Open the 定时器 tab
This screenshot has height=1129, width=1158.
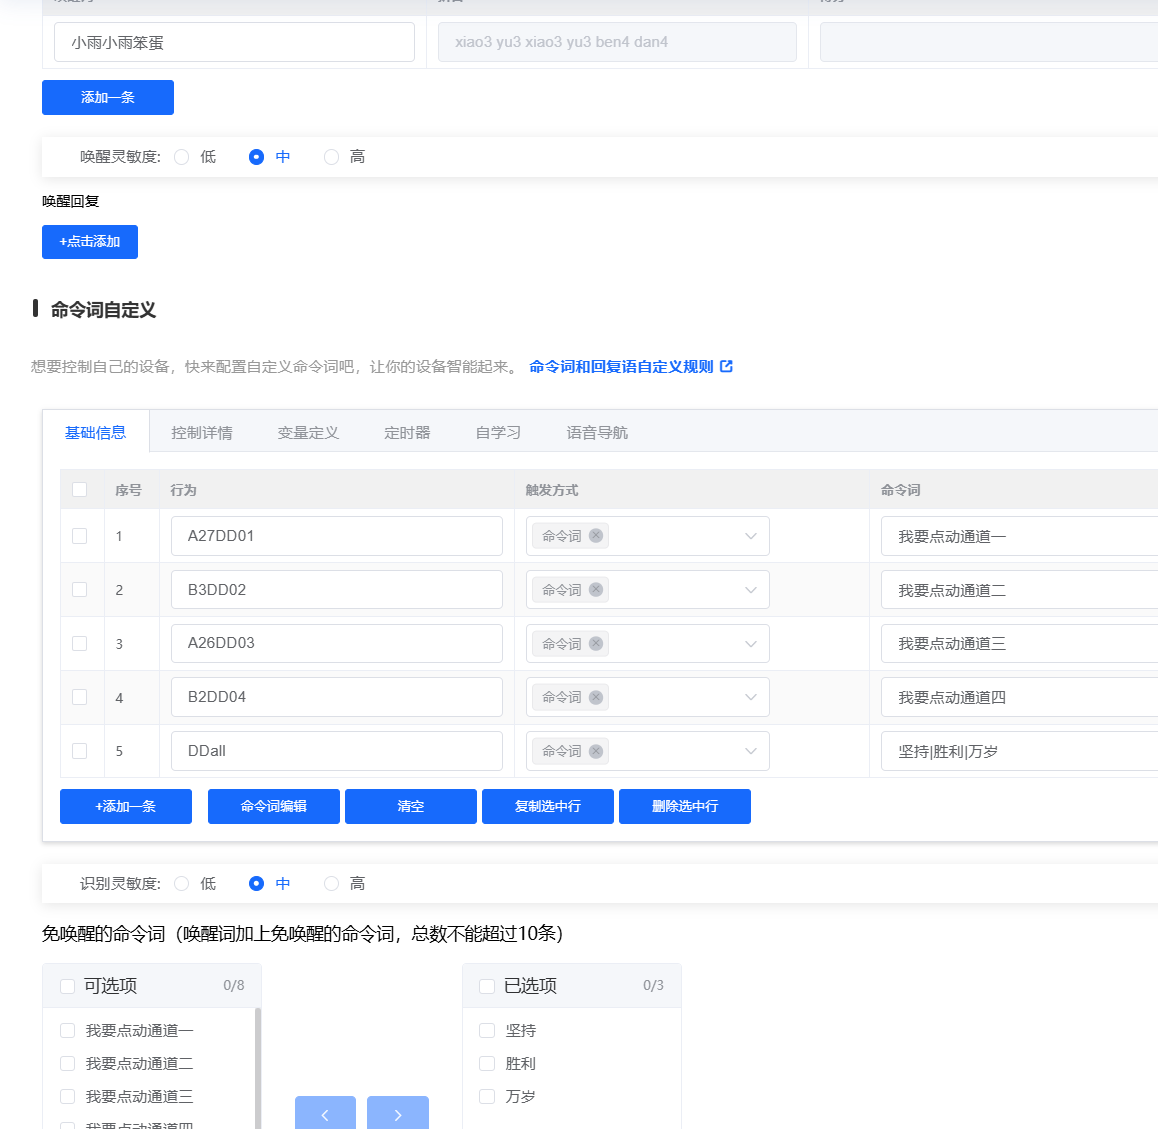[x=407, y=433]
